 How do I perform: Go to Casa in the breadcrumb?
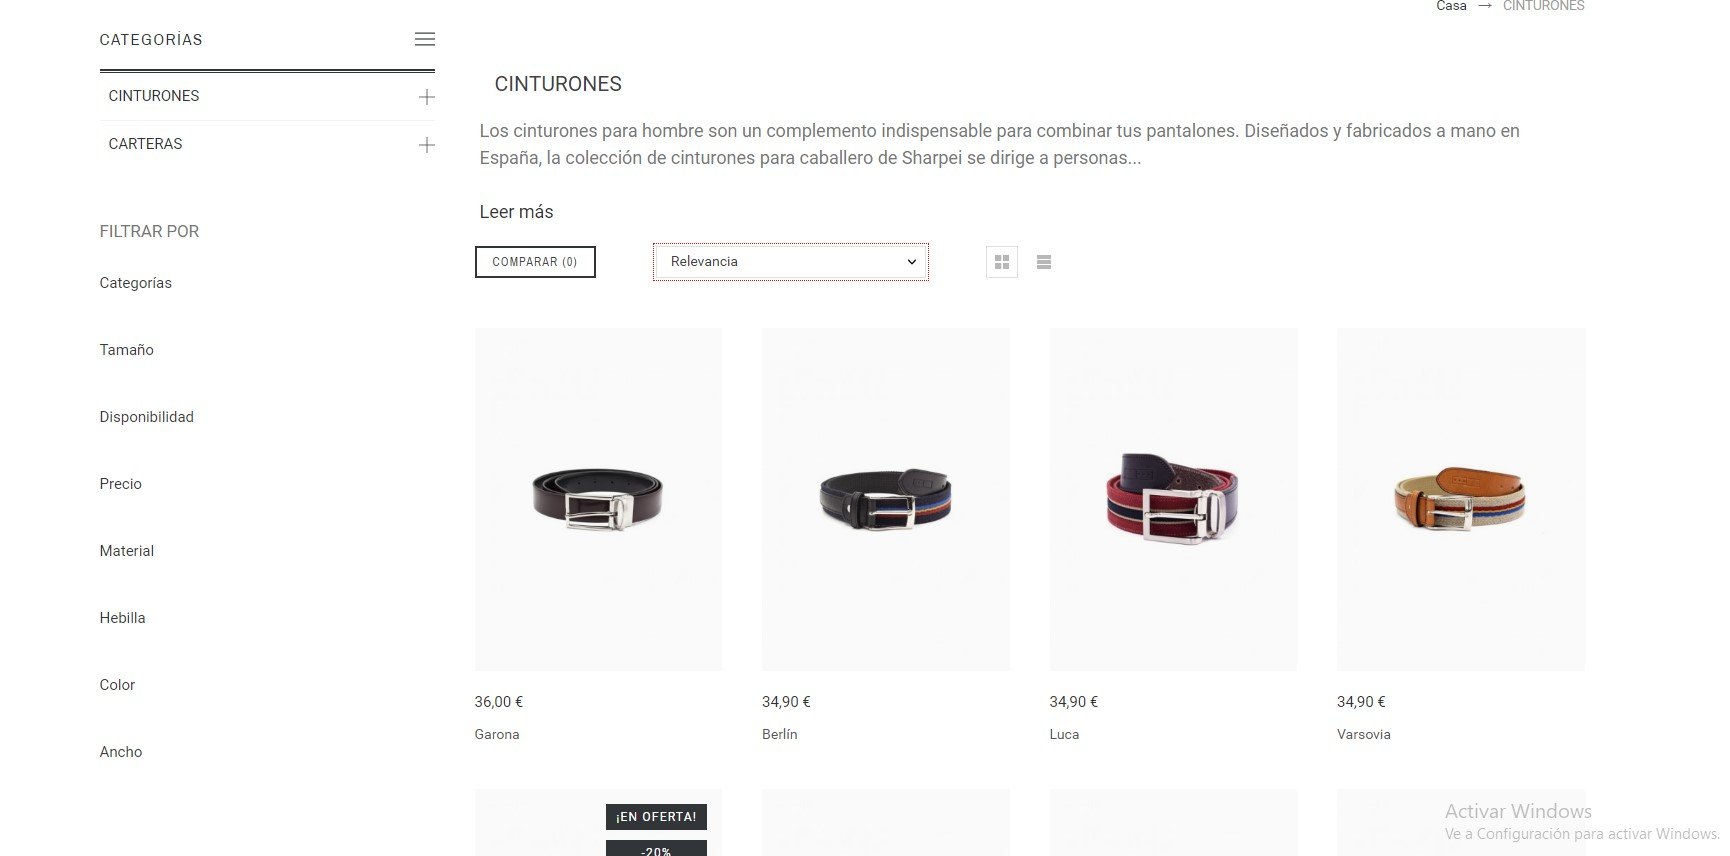coord(1451,6)
